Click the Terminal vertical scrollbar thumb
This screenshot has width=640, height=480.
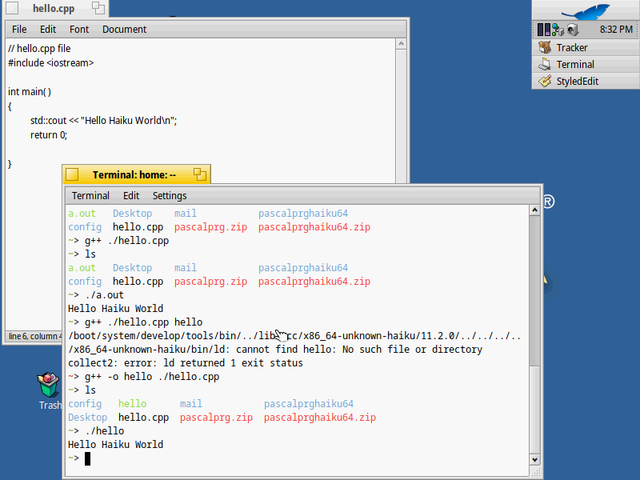pyautogui.click(x=535, y=409)
